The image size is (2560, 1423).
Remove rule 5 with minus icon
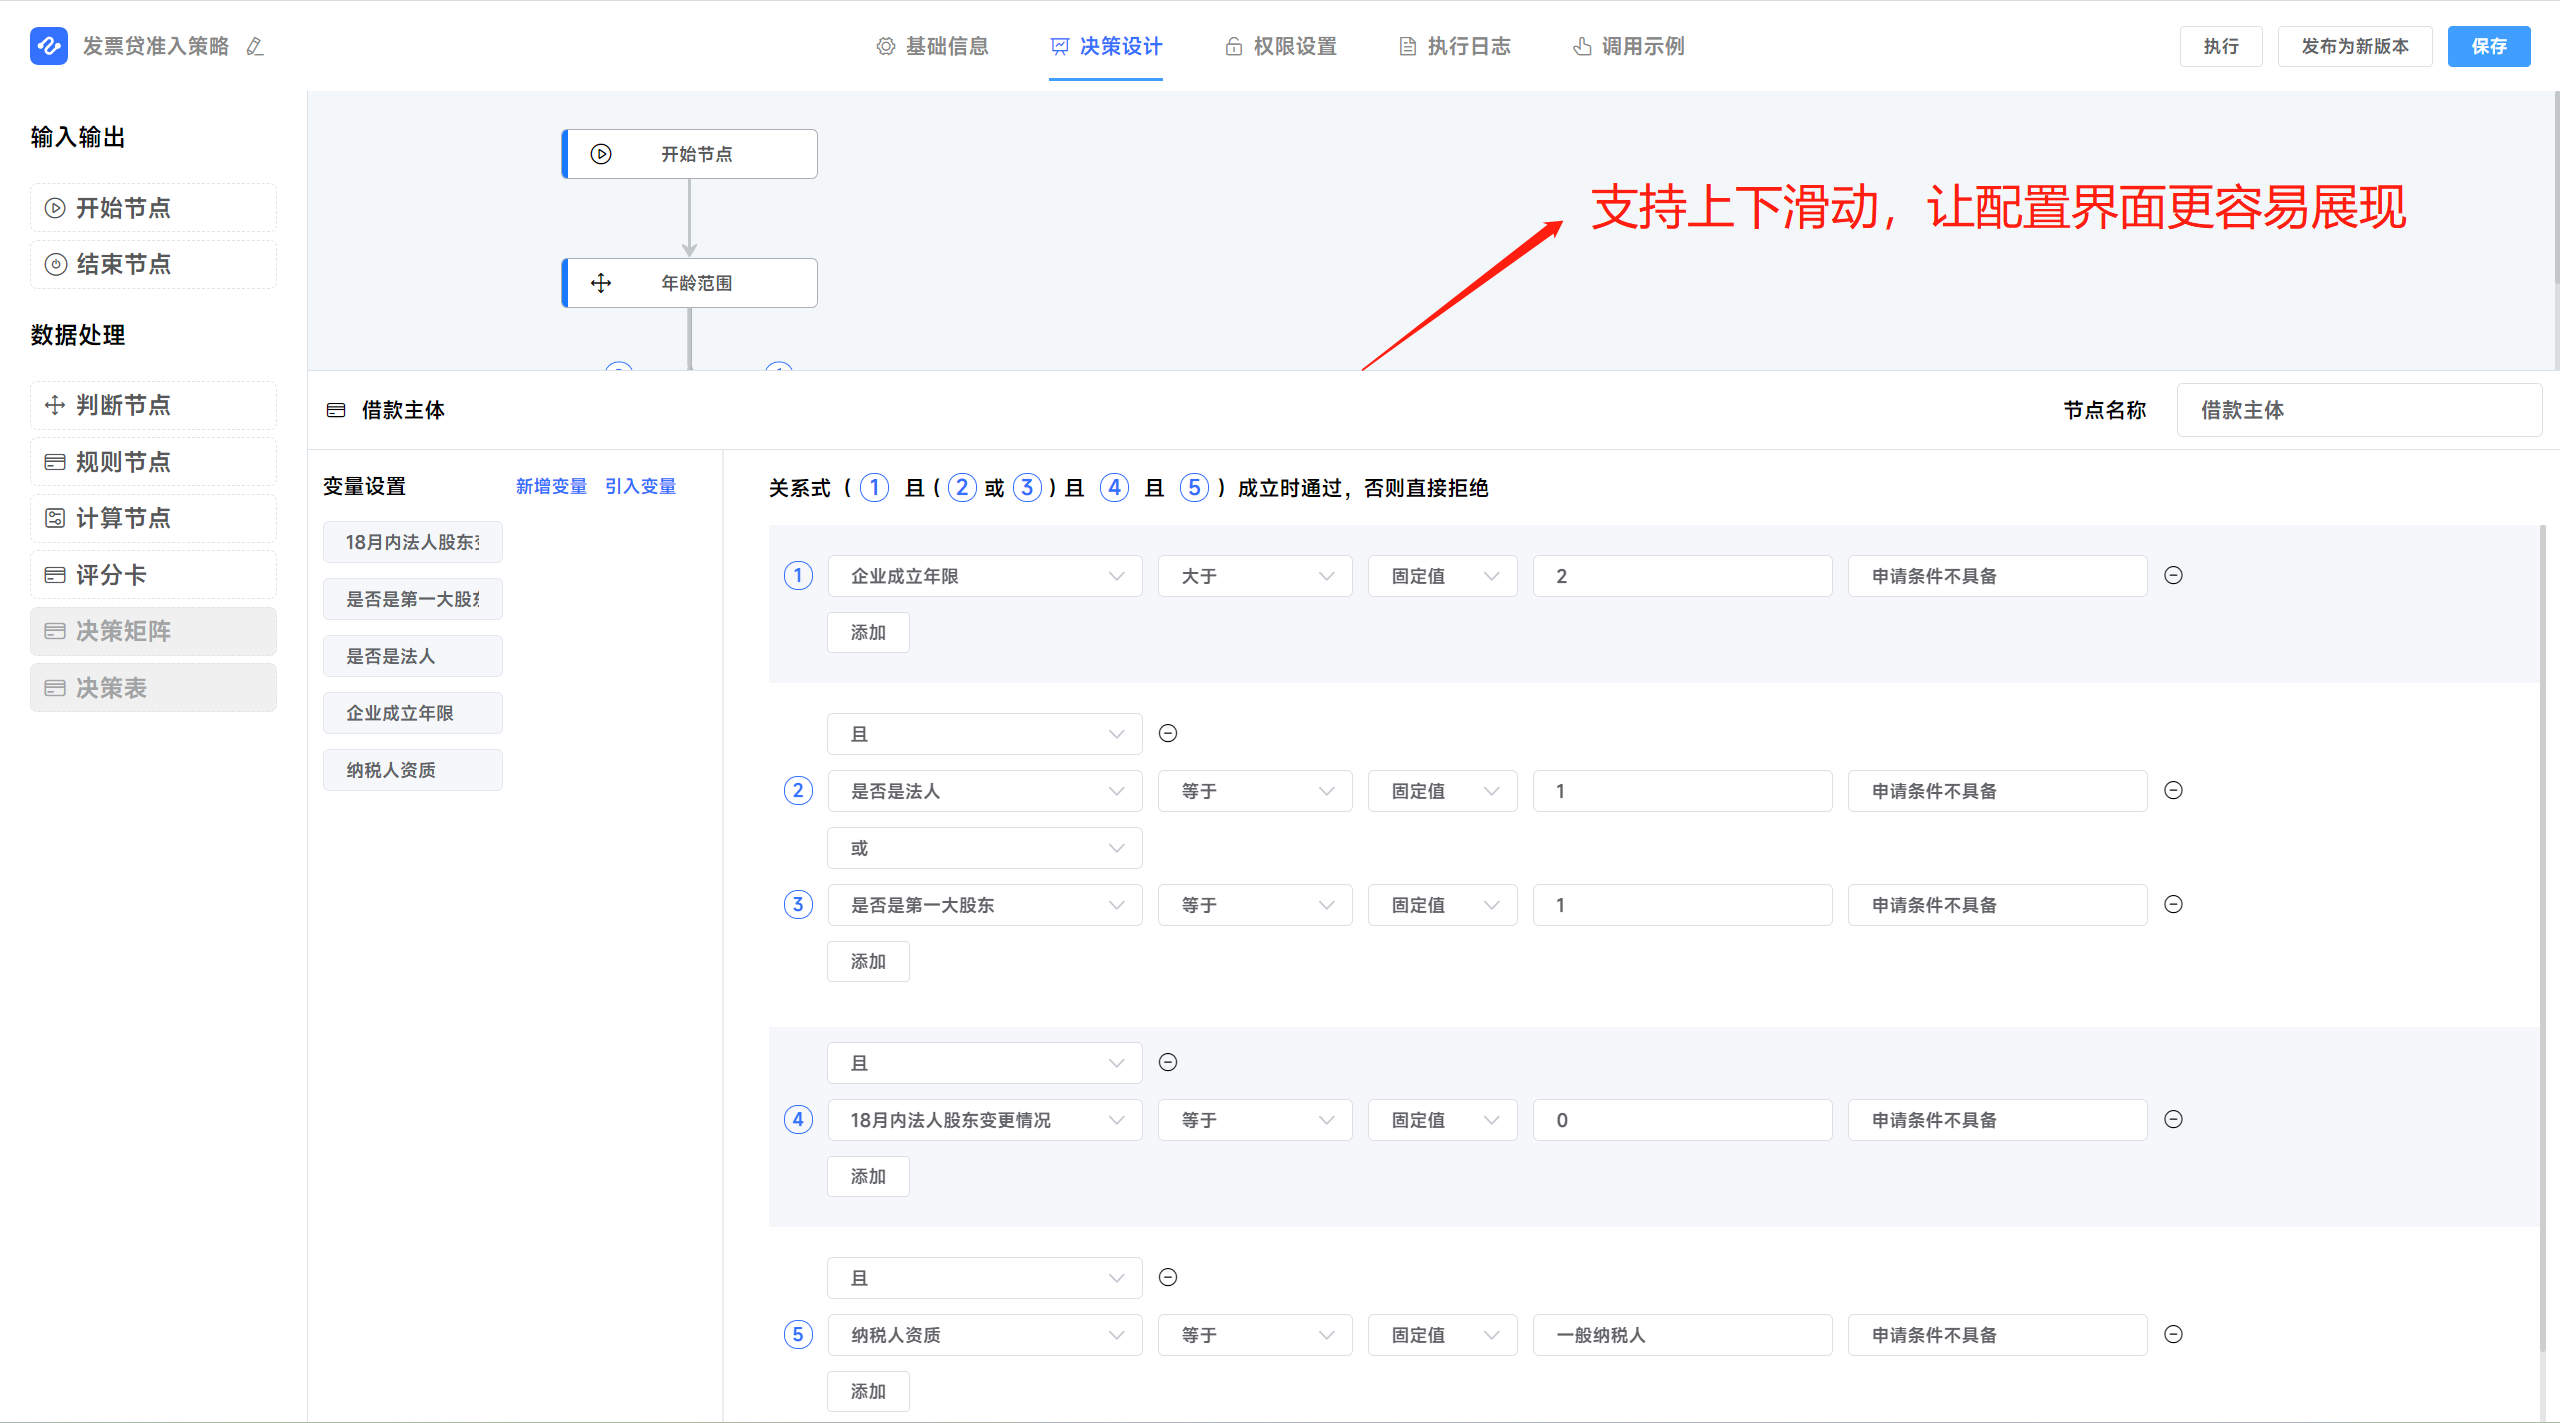pyautogui.click(x=2173, y=1334)
